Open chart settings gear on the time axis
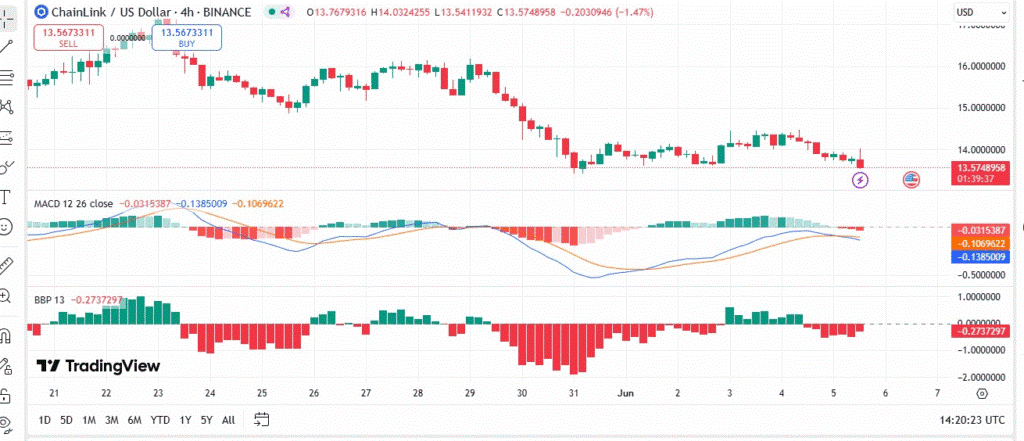Image resolution: width=1024 pixels, height=441 pixels. coord(982,393)
